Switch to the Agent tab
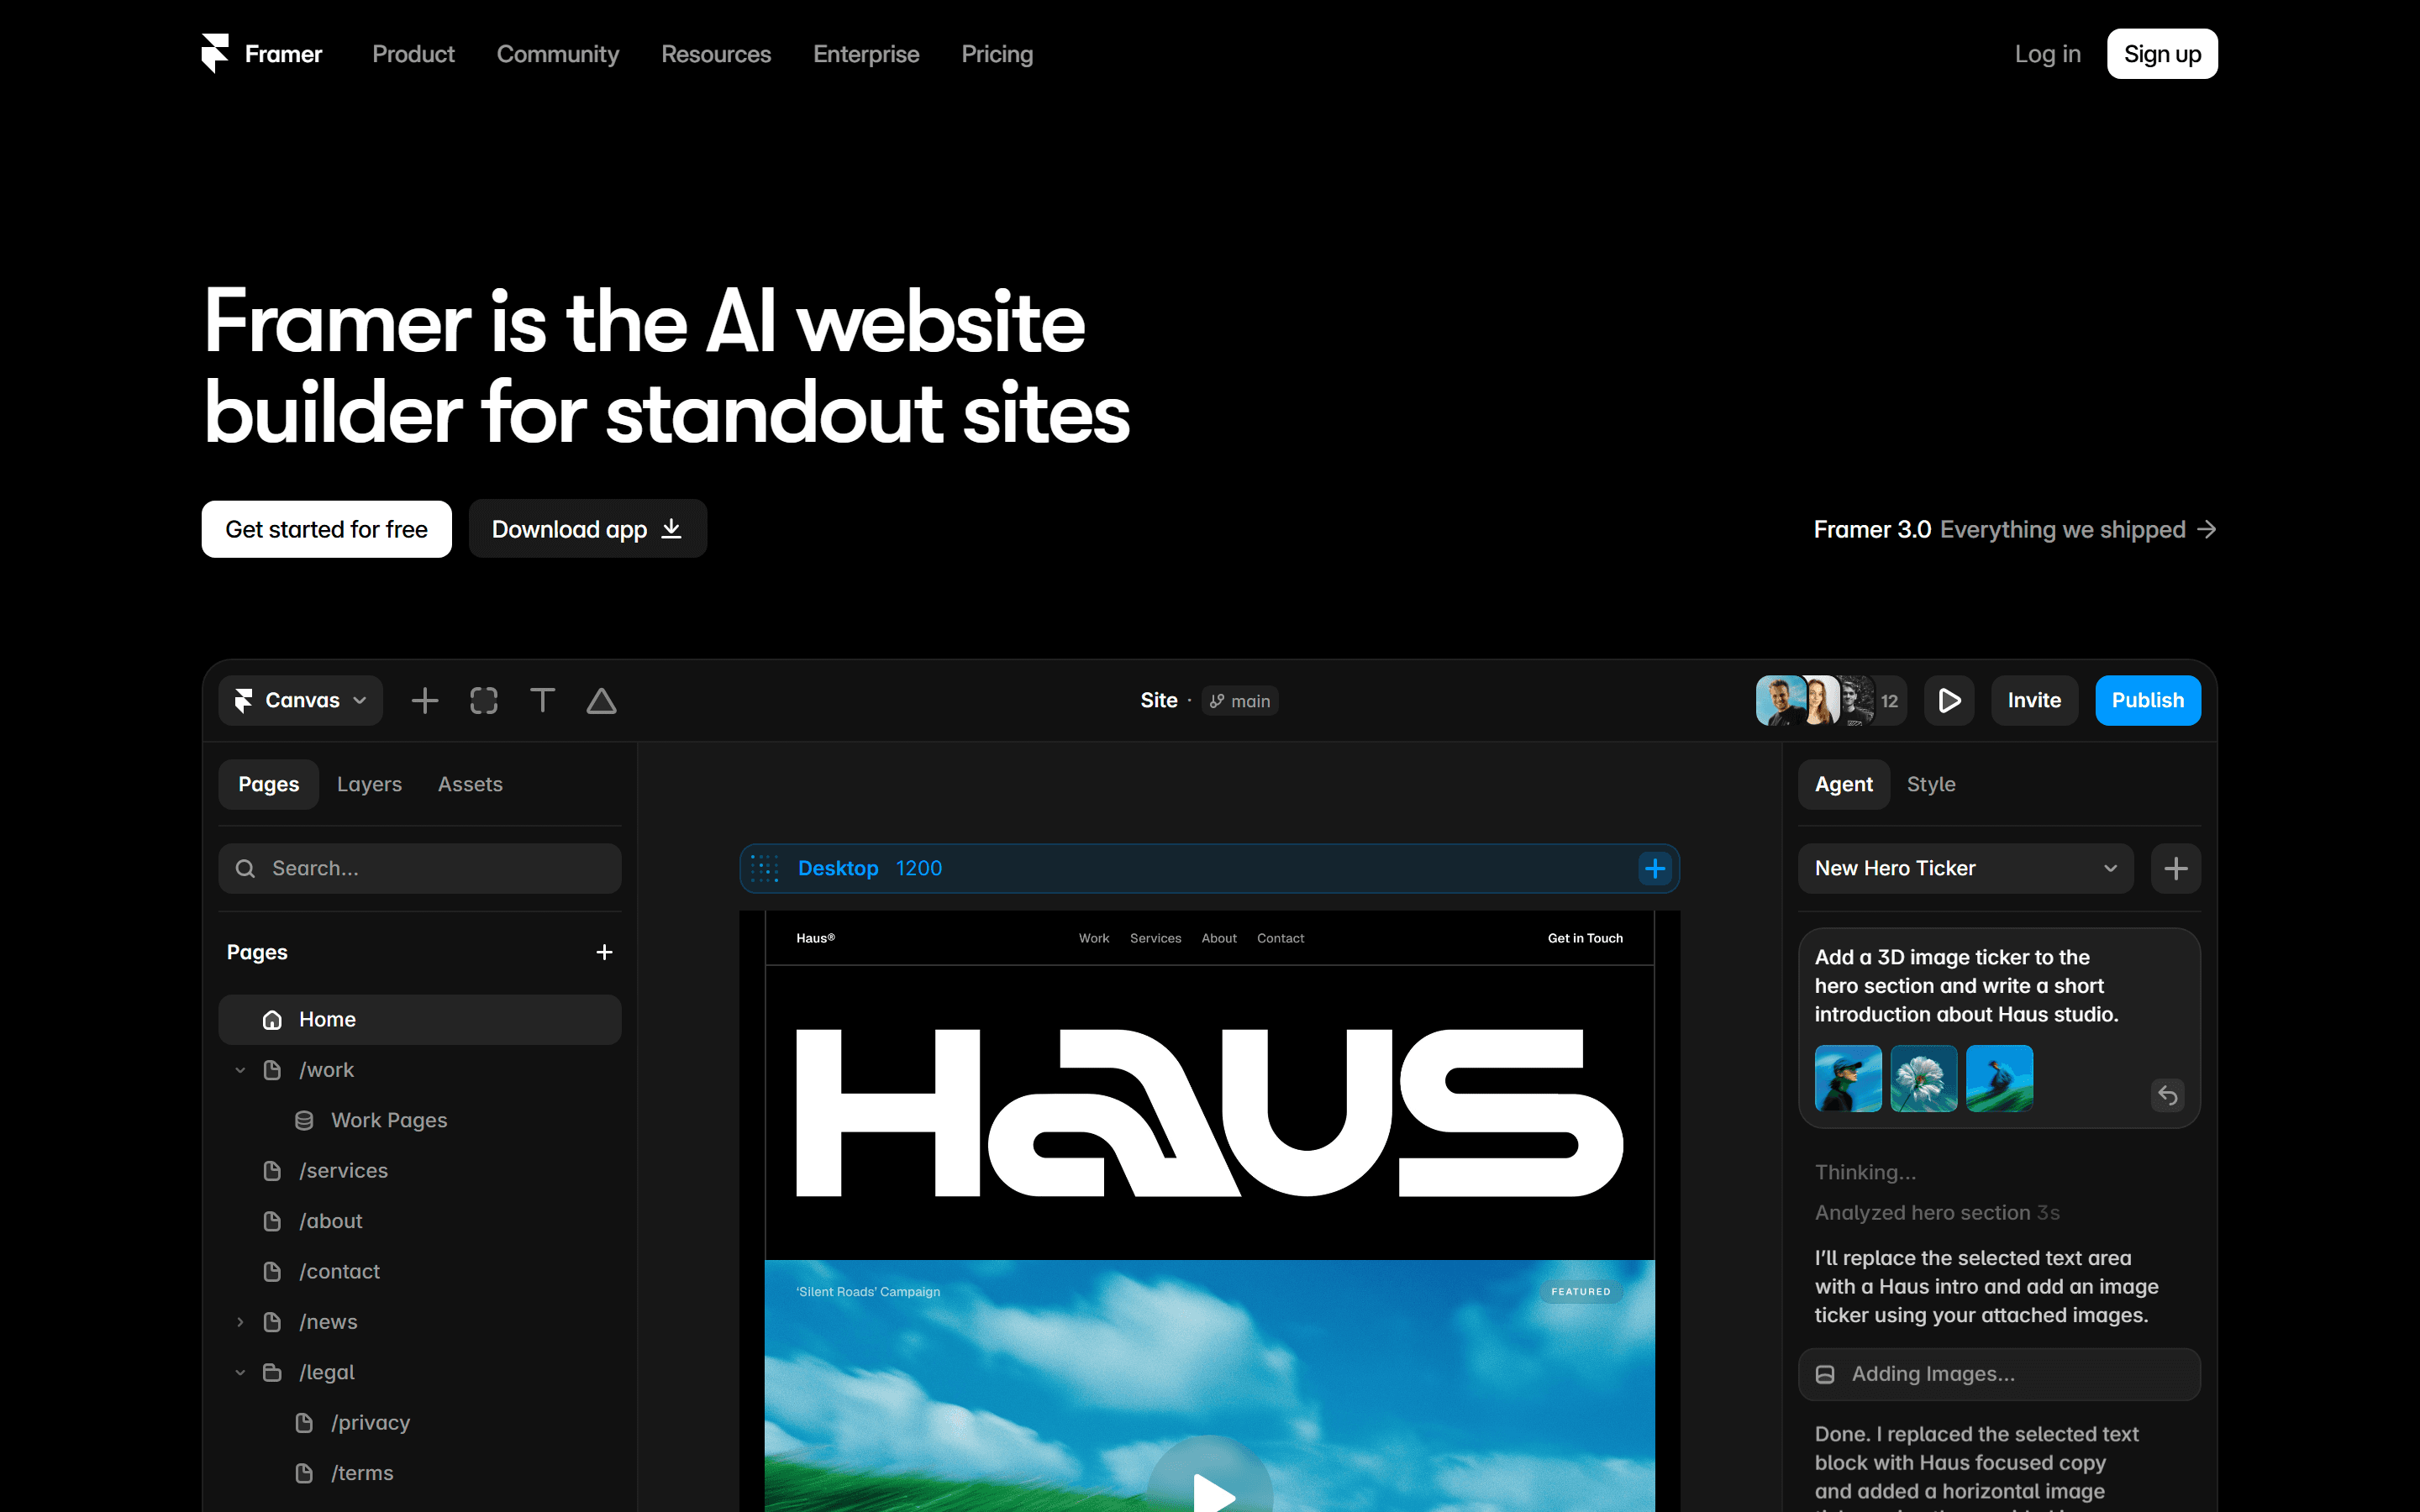 [1844, 785]
